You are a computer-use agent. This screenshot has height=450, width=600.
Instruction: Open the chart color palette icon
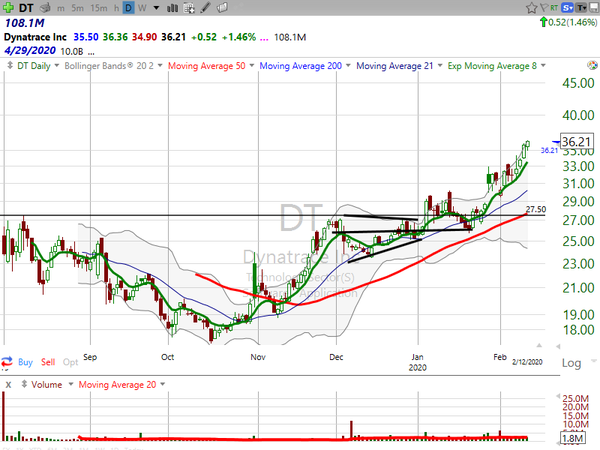pos(592,65)
